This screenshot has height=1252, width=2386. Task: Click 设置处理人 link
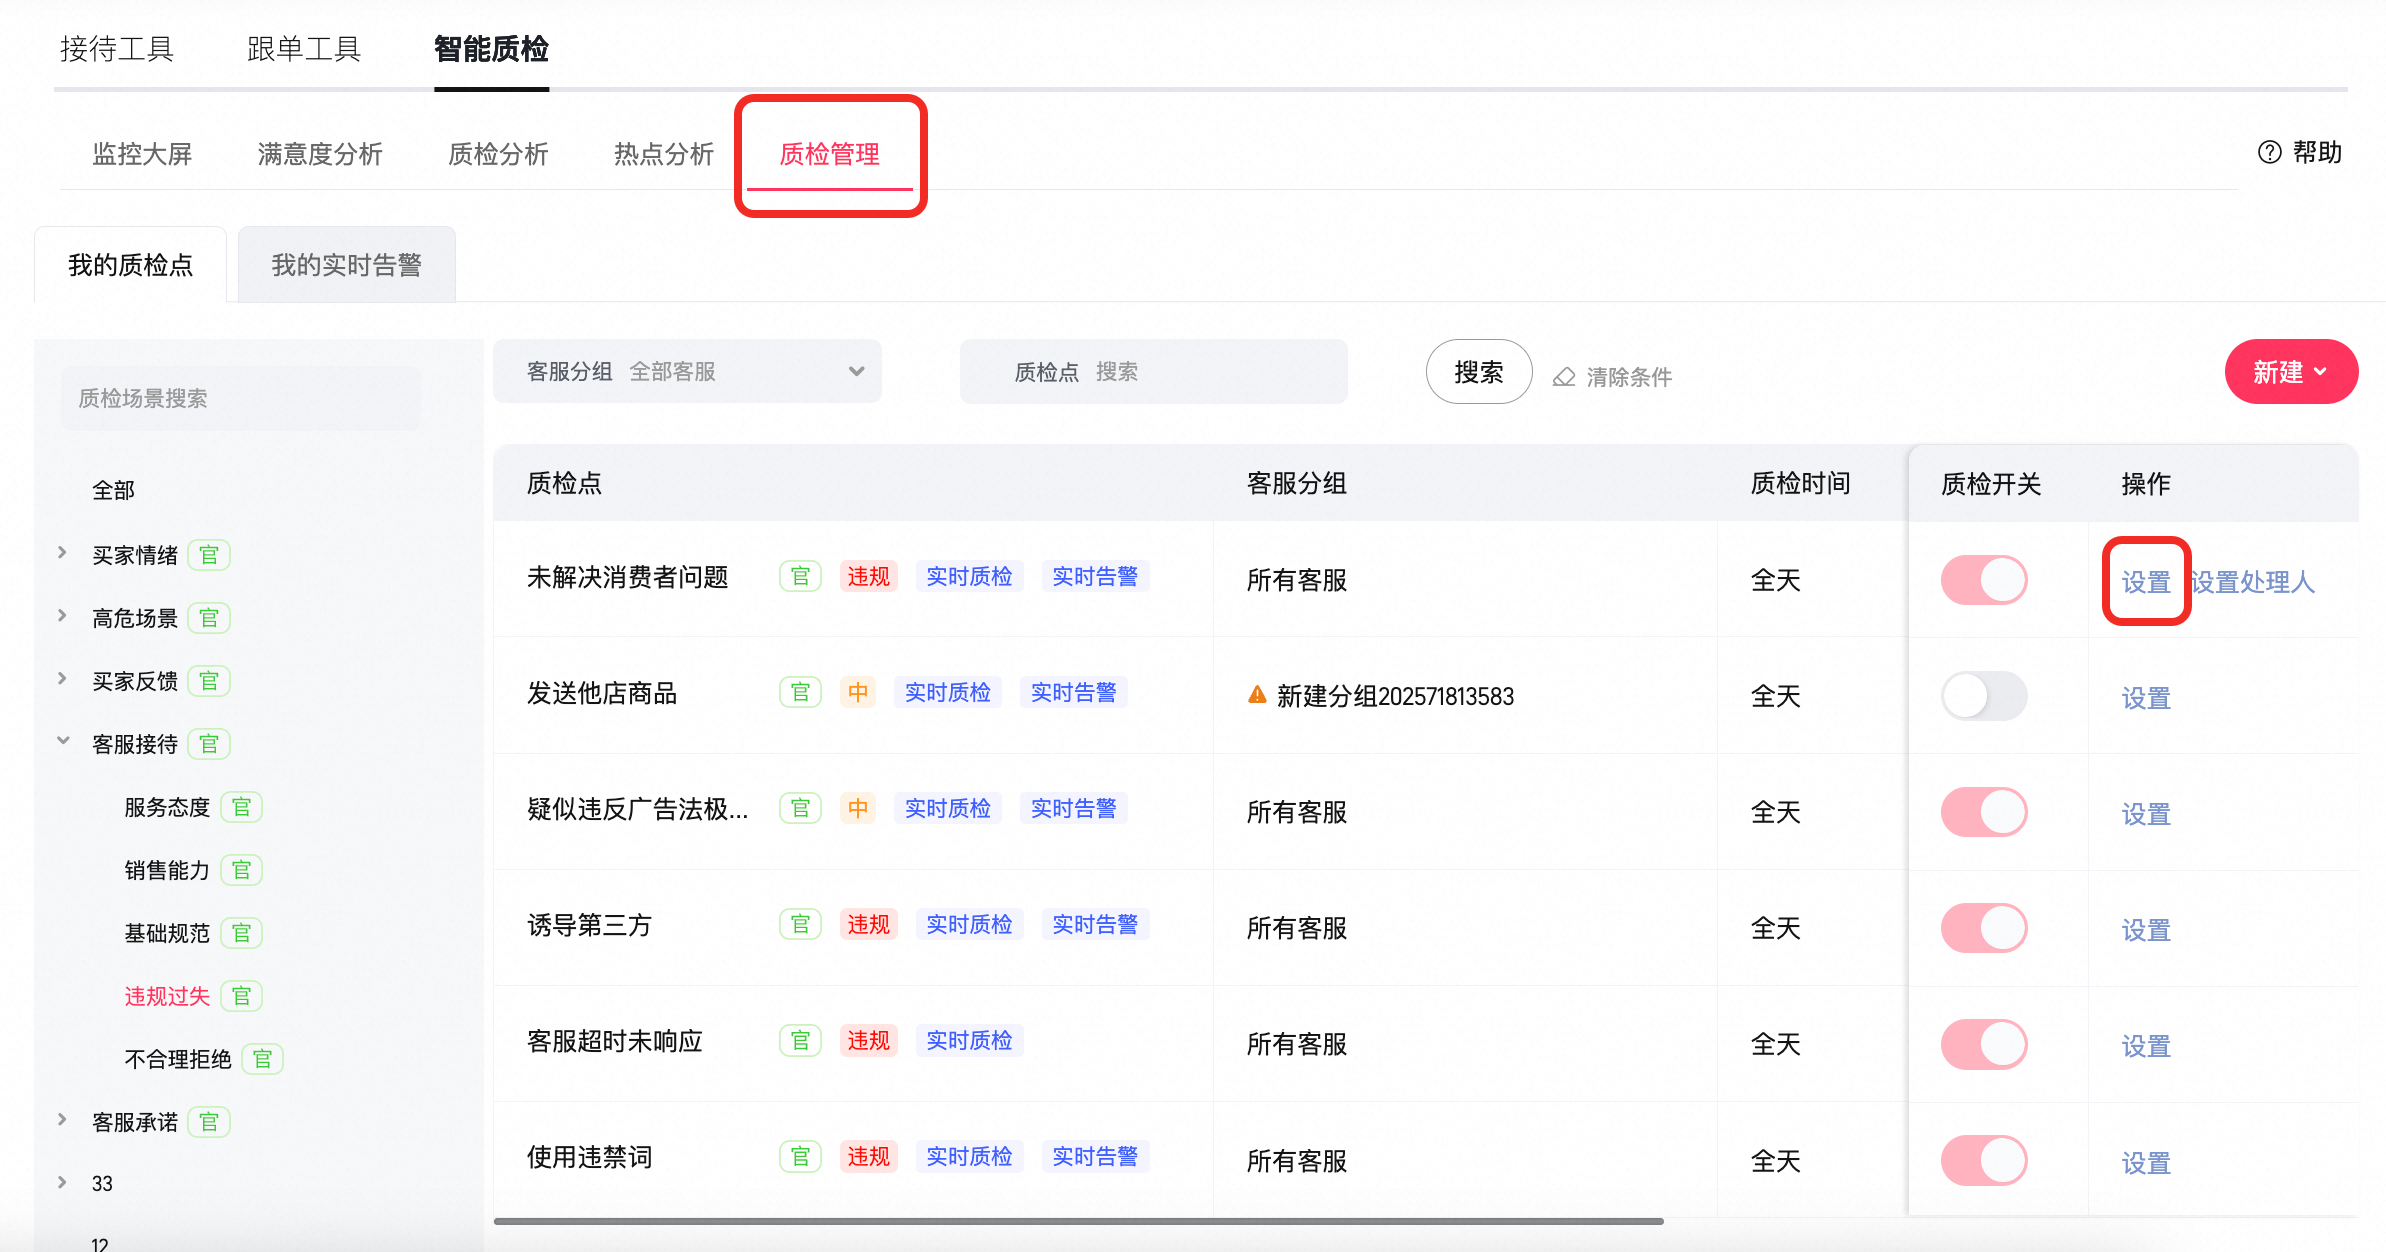pyautogui.click(x=2253, y=582)
